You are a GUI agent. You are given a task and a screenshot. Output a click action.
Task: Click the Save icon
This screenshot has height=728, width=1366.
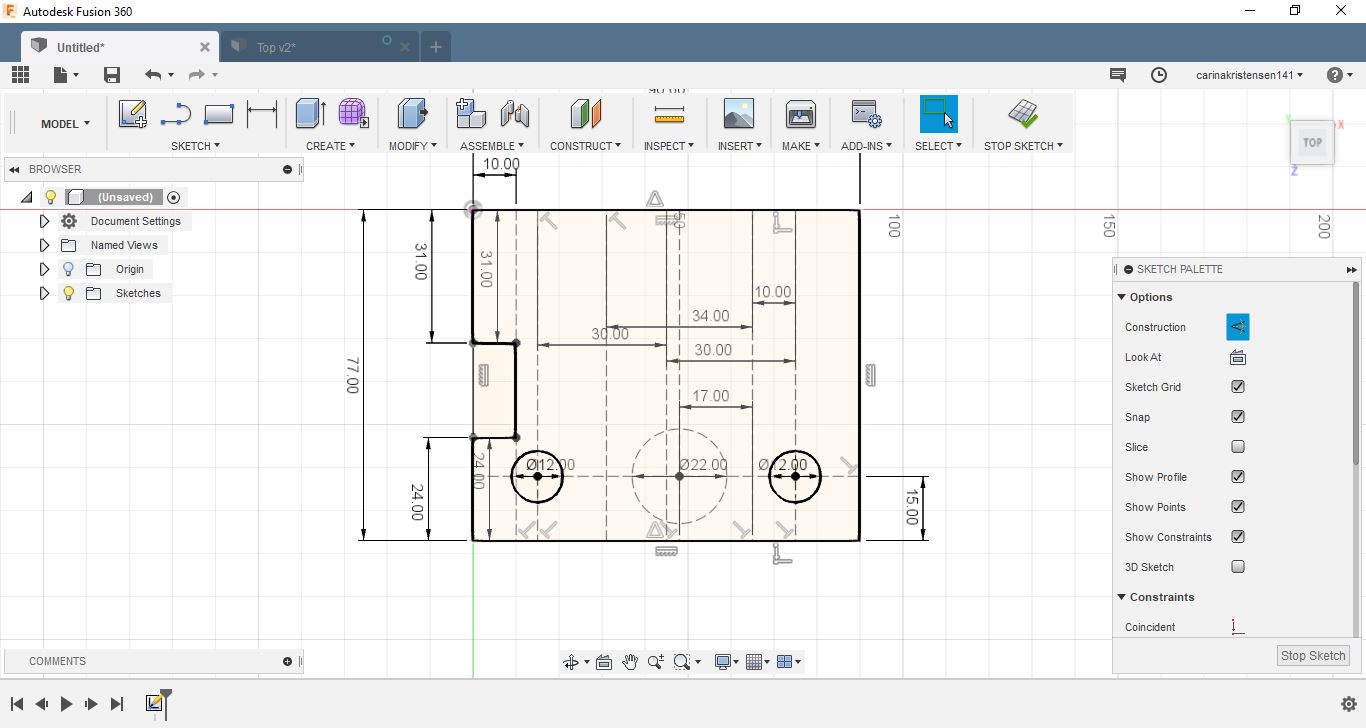pos(112,75)
